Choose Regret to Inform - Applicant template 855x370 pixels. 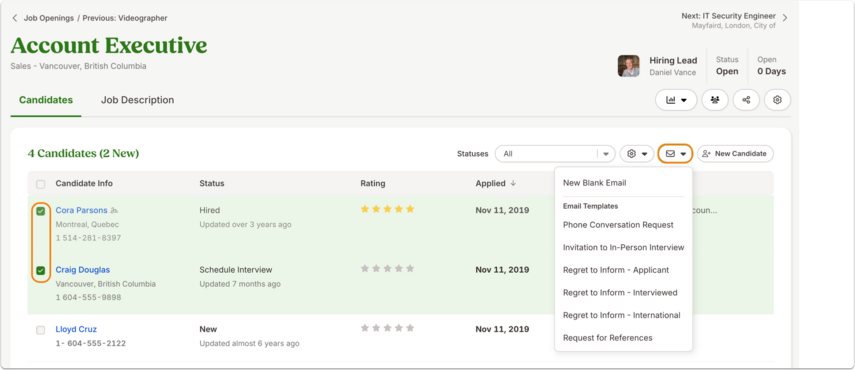[616, 270]
